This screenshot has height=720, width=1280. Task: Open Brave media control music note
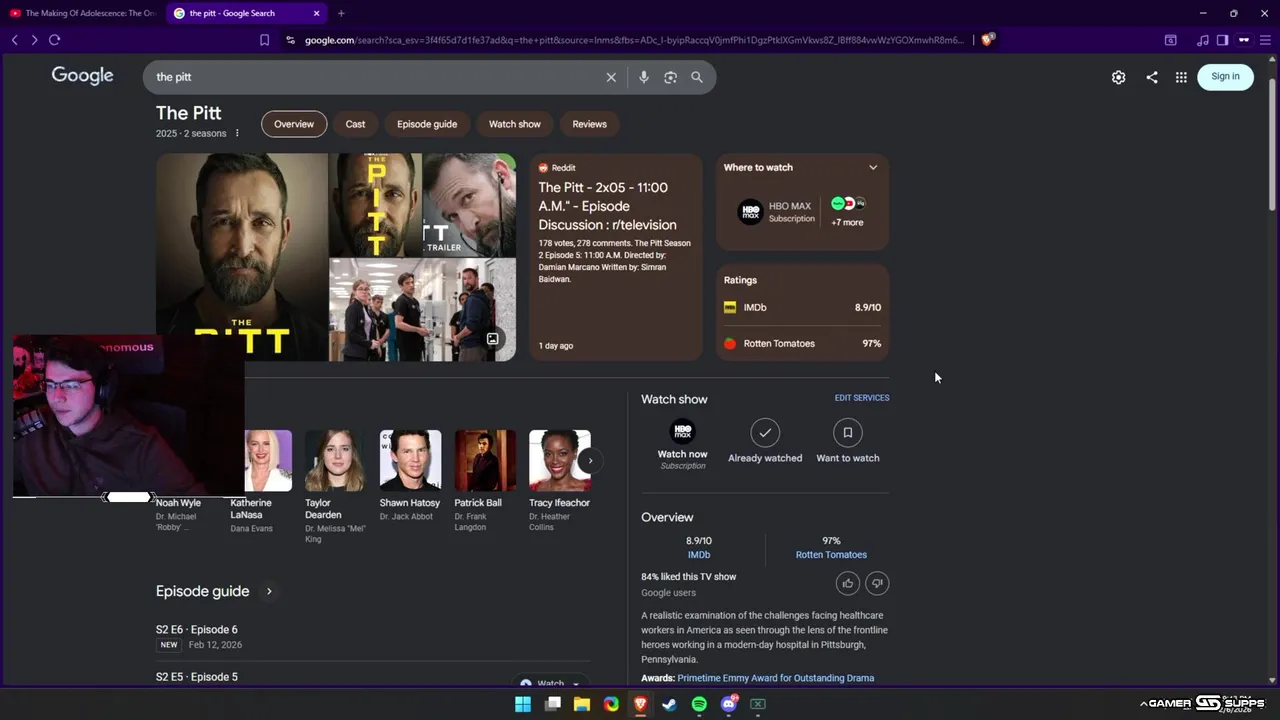pyautogui.click(x=1203, y=40)
